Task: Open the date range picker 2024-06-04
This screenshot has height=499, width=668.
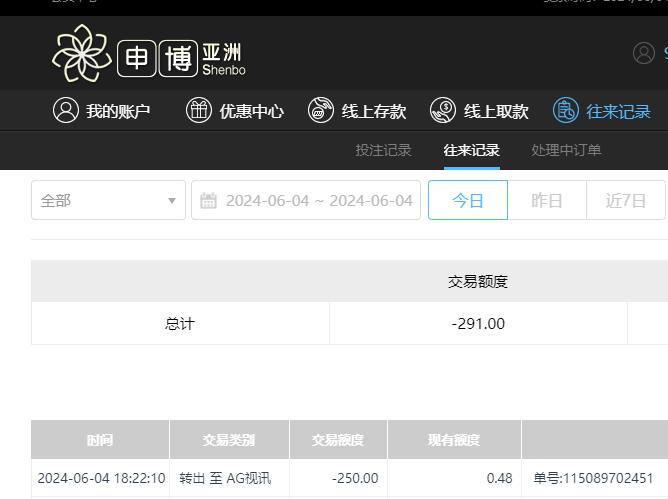Action: click(306, 200)
